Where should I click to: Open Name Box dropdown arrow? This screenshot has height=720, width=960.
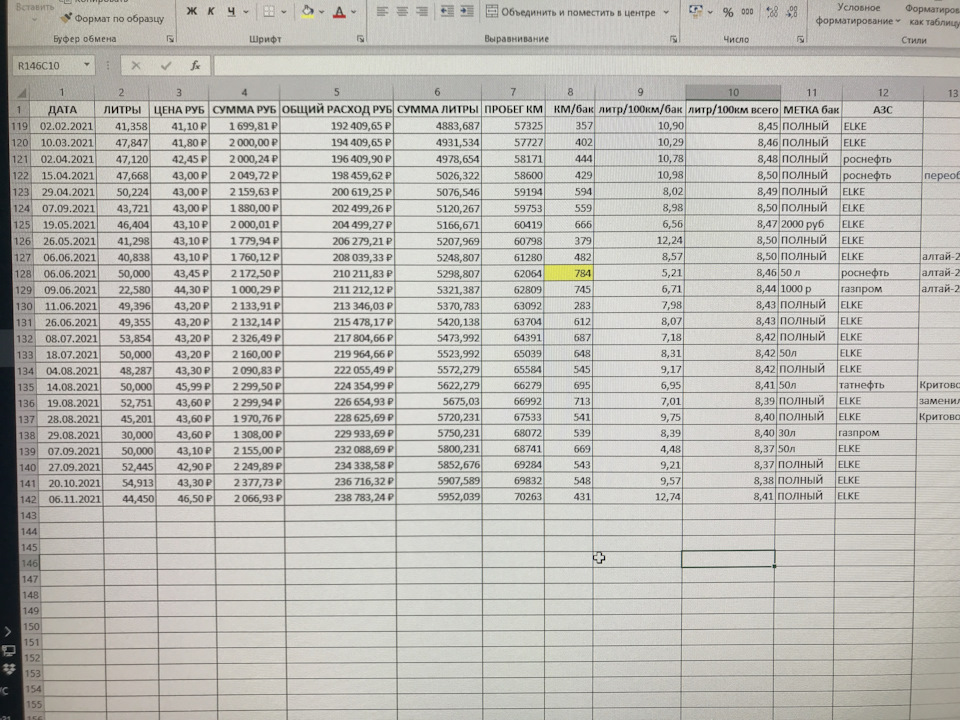[87, 65]
